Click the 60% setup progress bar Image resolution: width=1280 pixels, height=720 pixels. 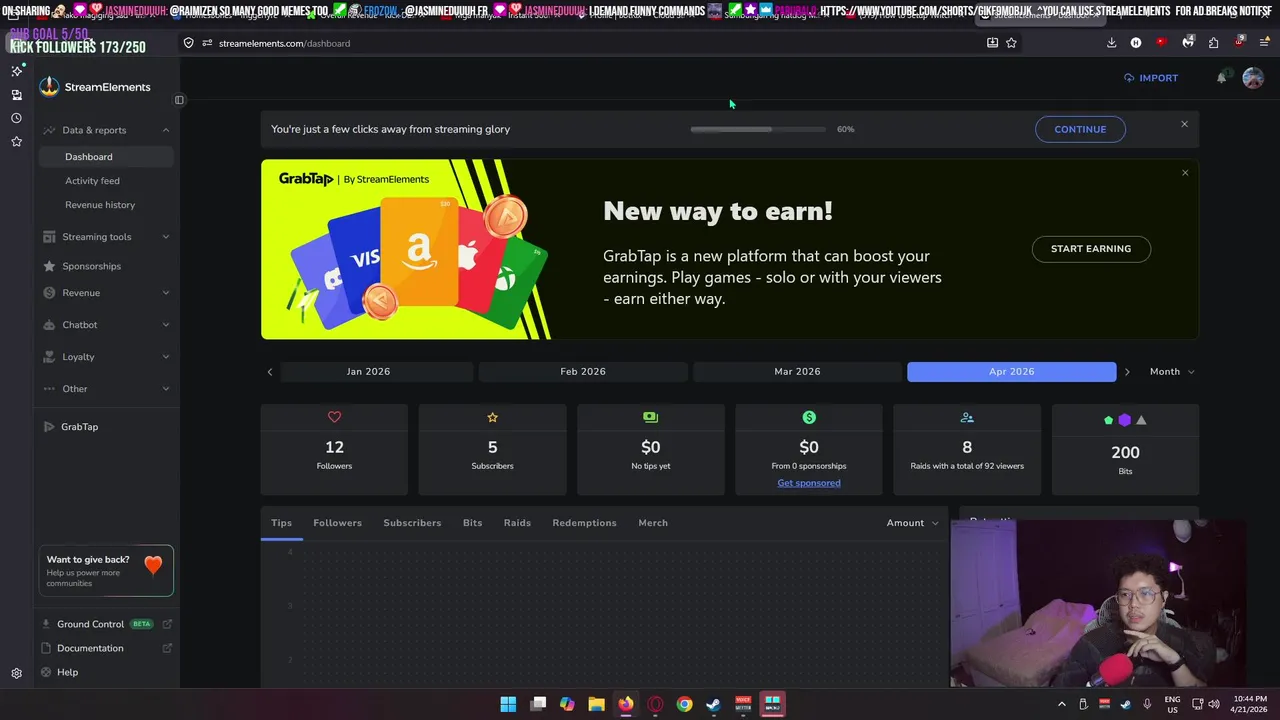click(758, 129)
